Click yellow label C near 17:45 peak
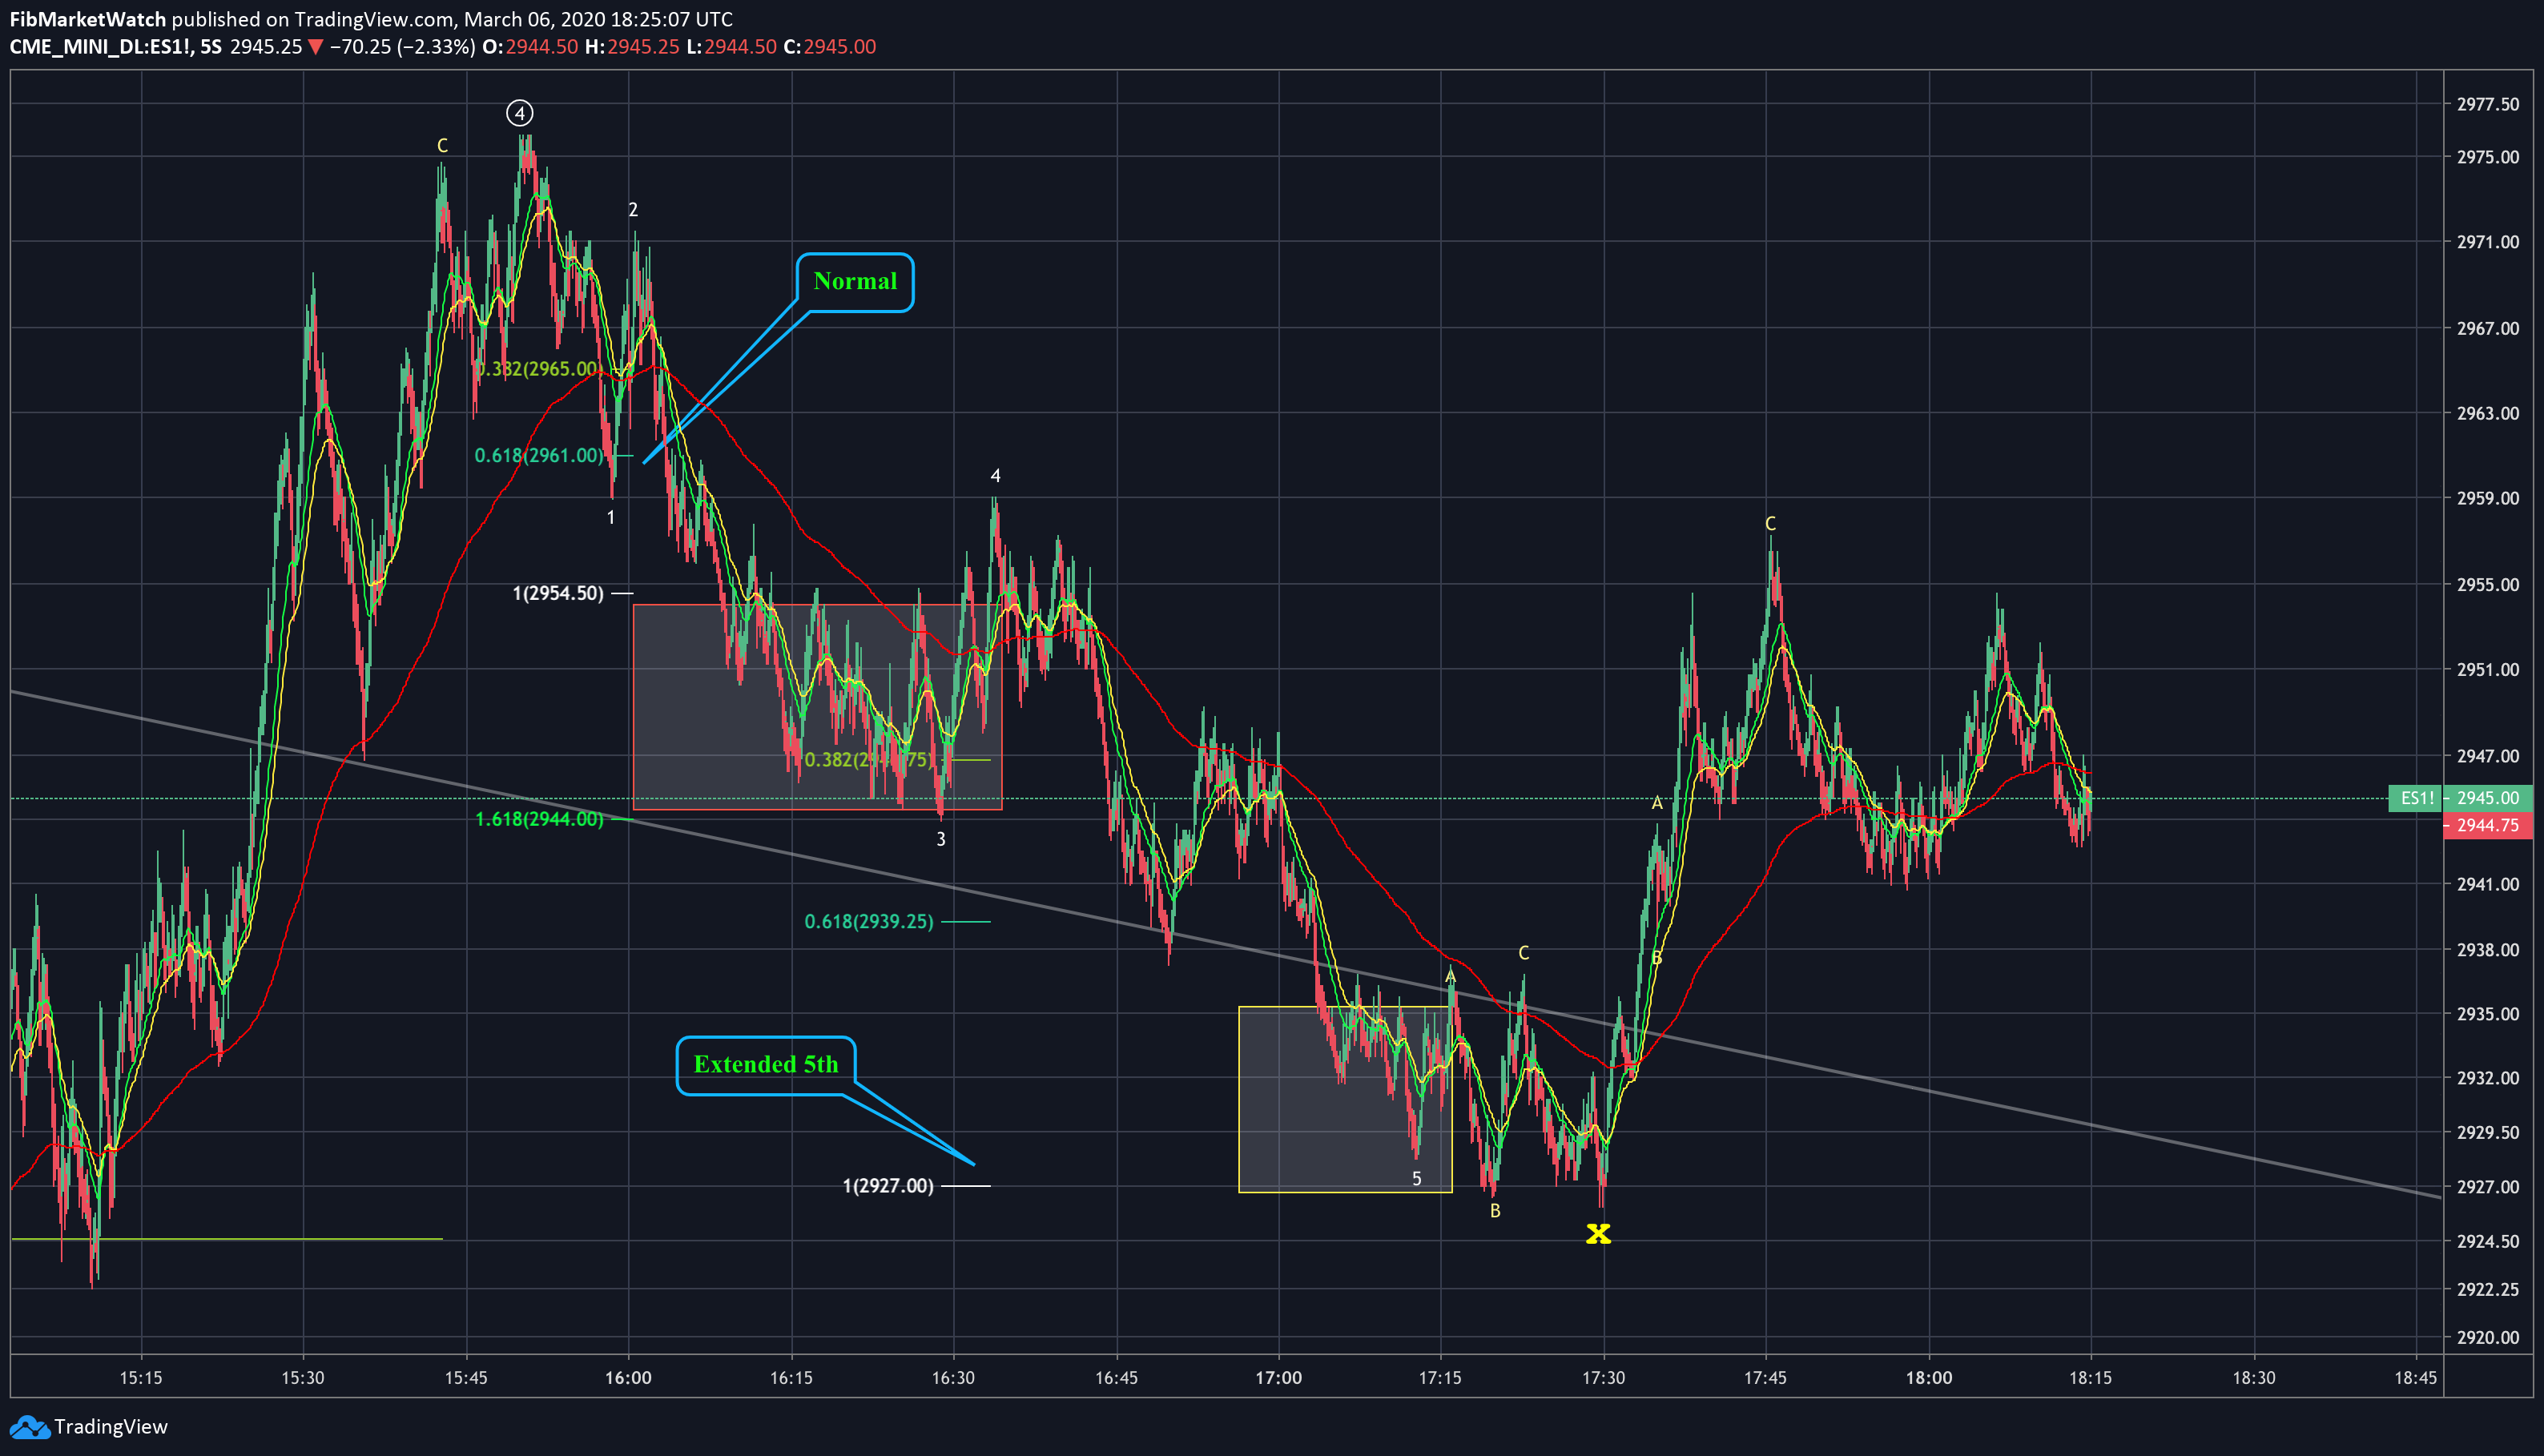 click(x=1770, y=524)
